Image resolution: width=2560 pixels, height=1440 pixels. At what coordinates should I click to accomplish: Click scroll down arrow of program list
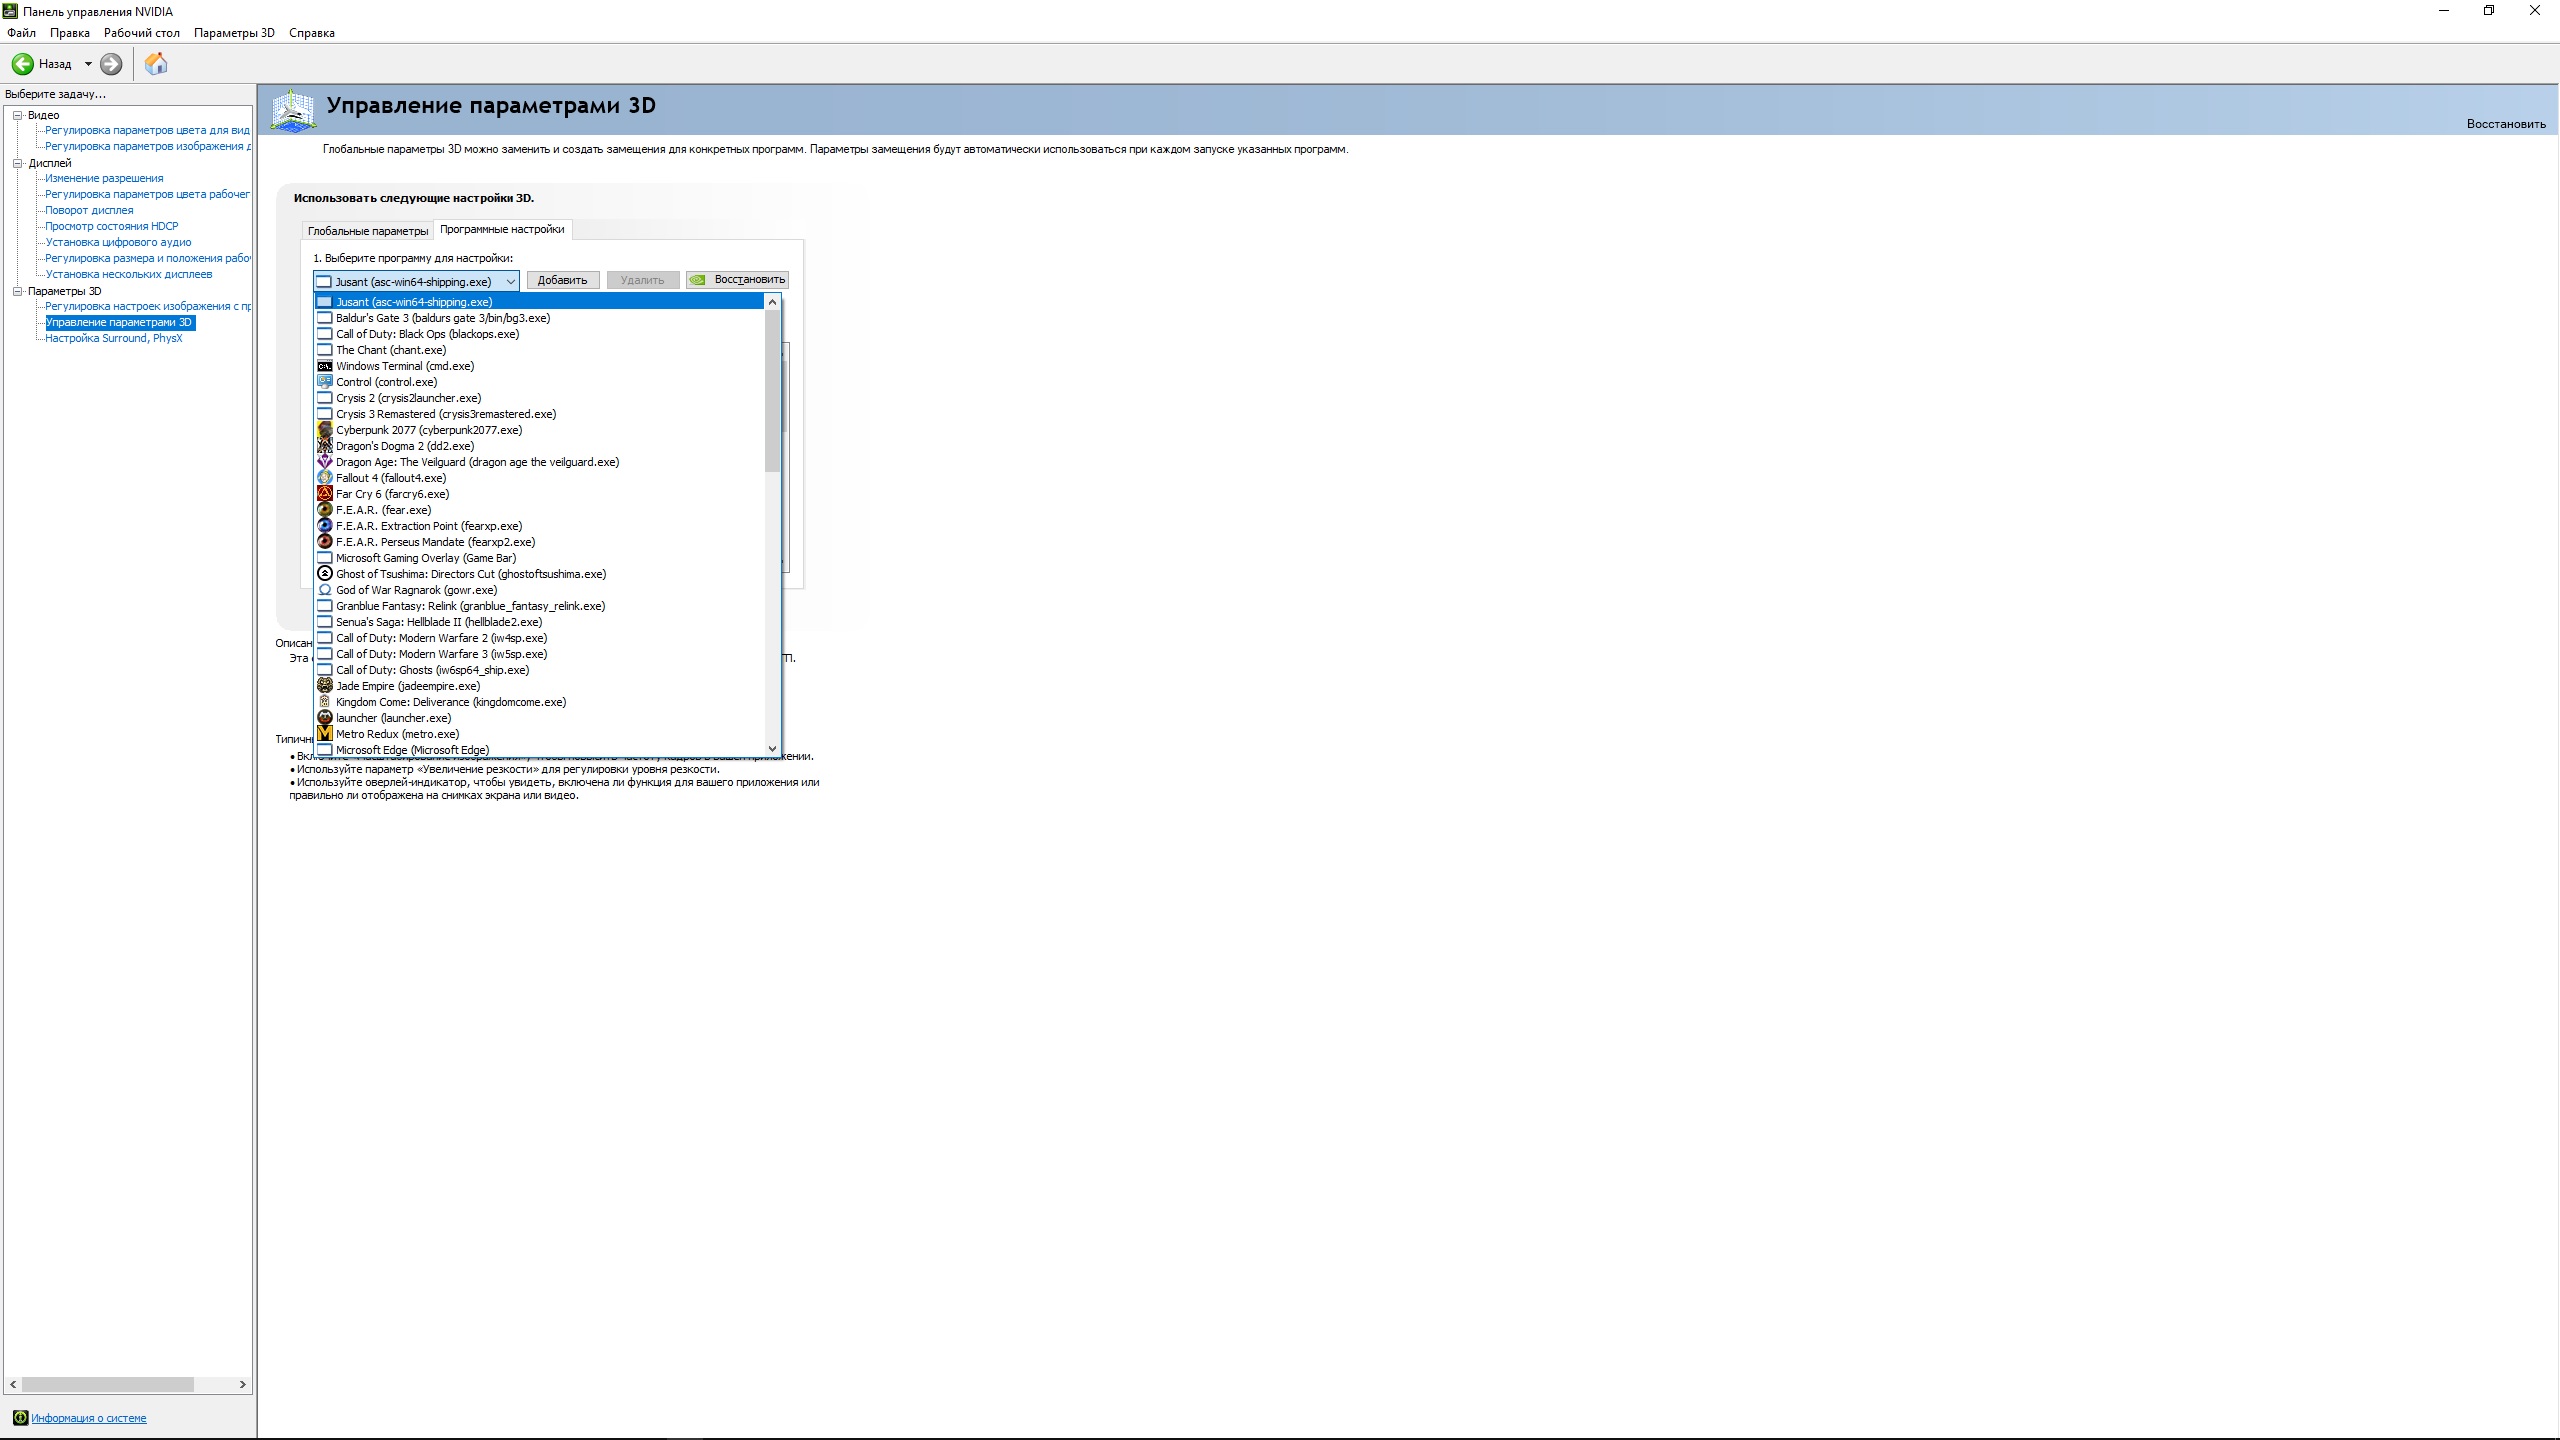772,748
